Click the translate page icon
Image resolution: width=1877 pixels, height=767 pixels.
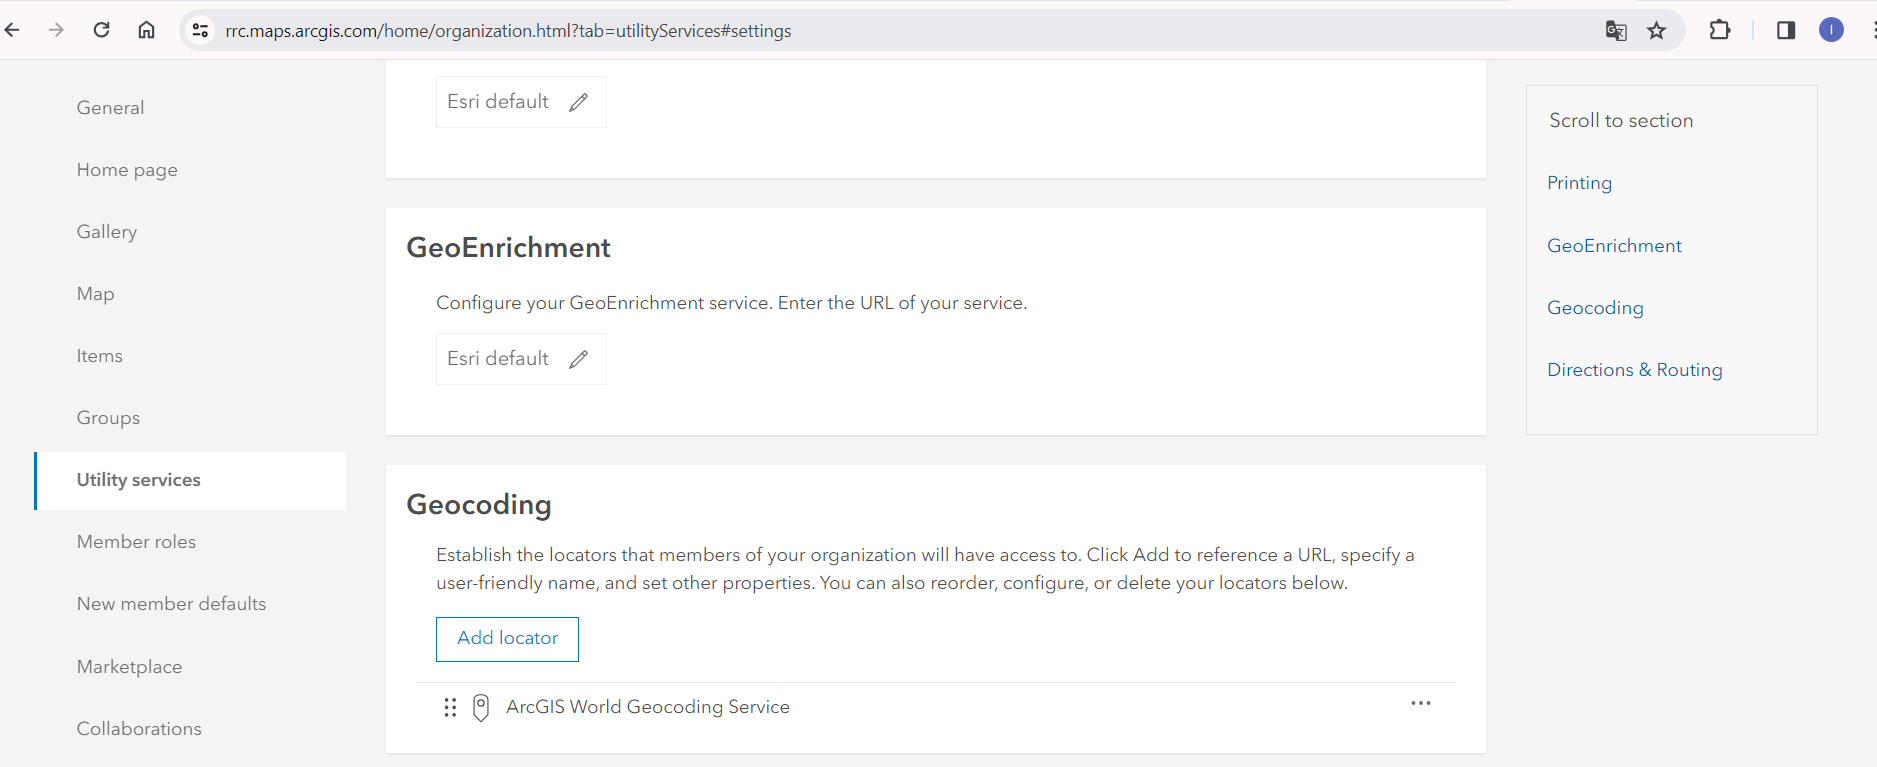click(x=1616, y=31)
